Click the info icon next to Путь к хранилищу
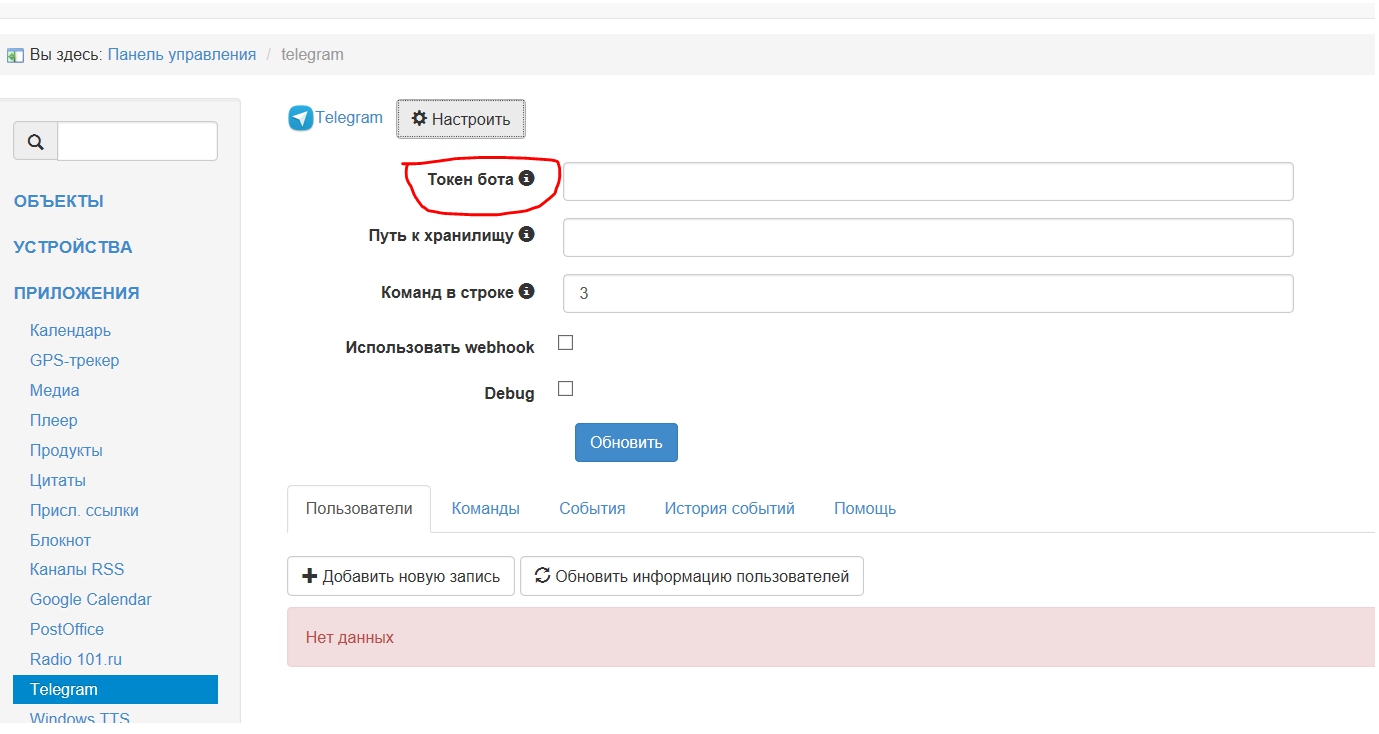Screen dimensions: 1379x734 [526, 235]
